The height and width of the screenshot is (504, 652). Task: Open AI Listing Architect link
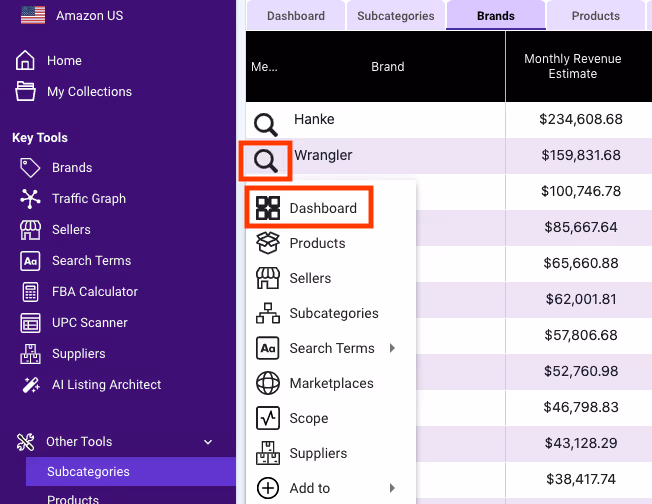coord(106,385)
